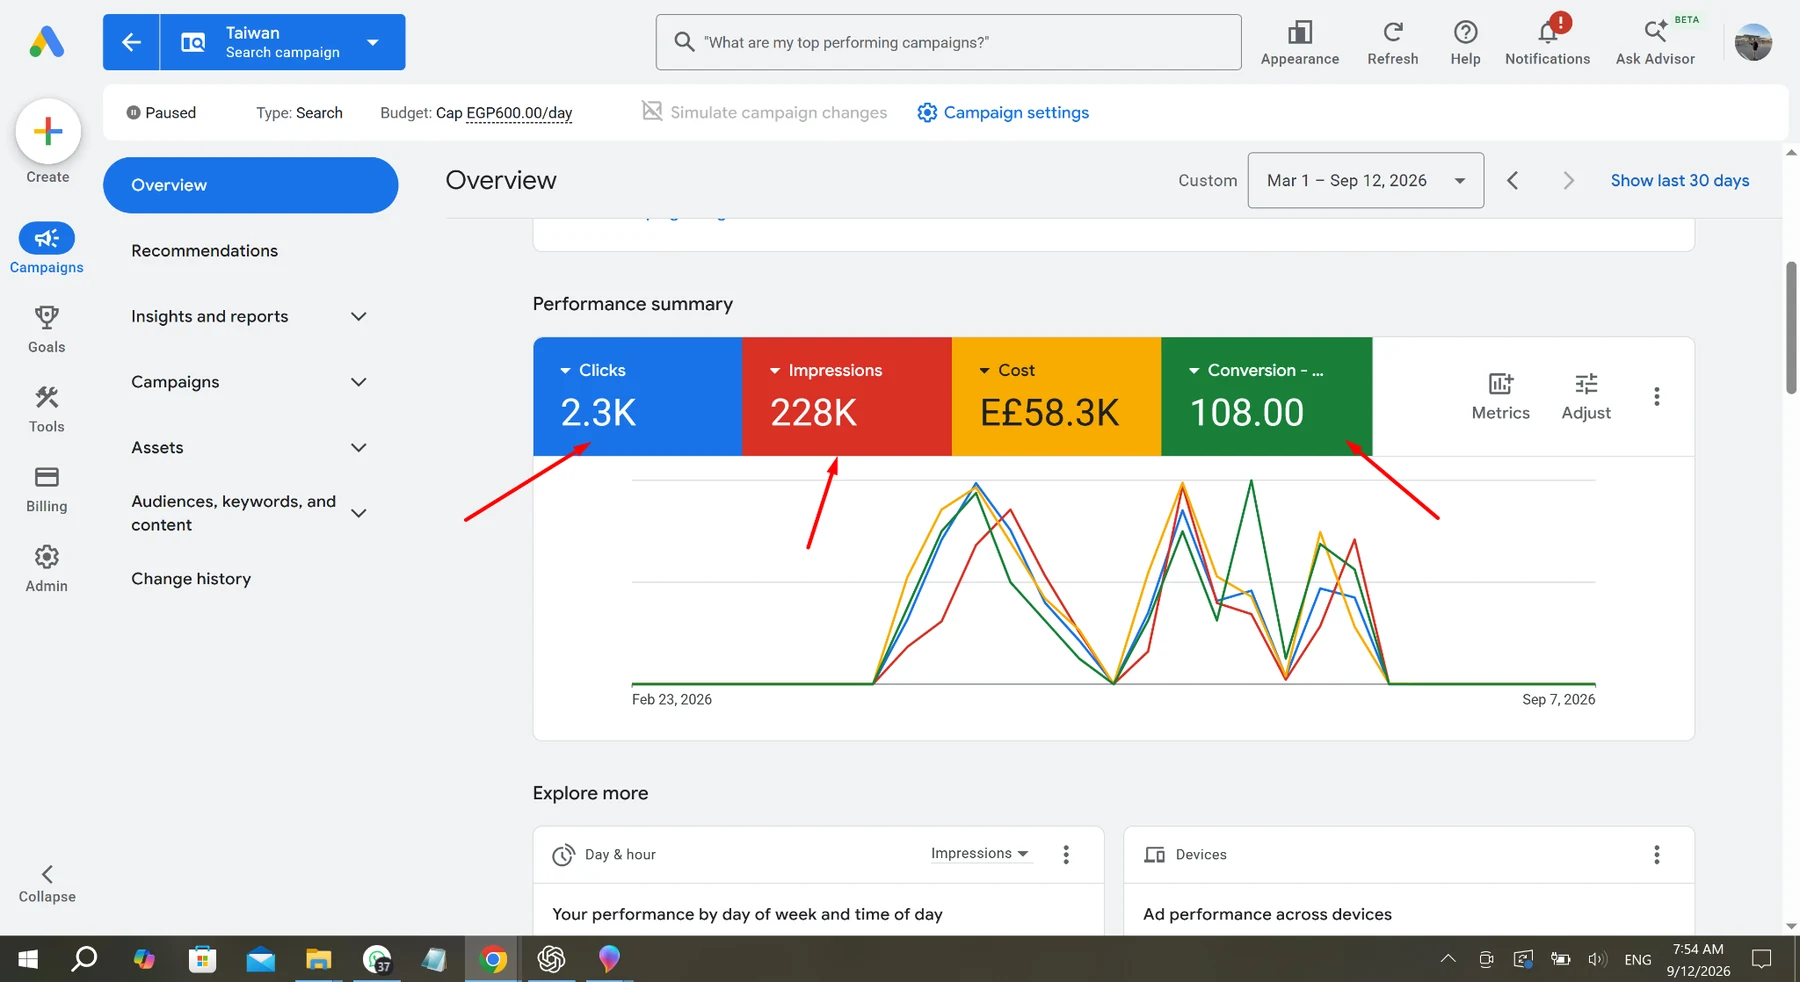This screenshot has width=1800, height=982.
Task: Open Performance summary more options menu
Action: point(1656,396)
